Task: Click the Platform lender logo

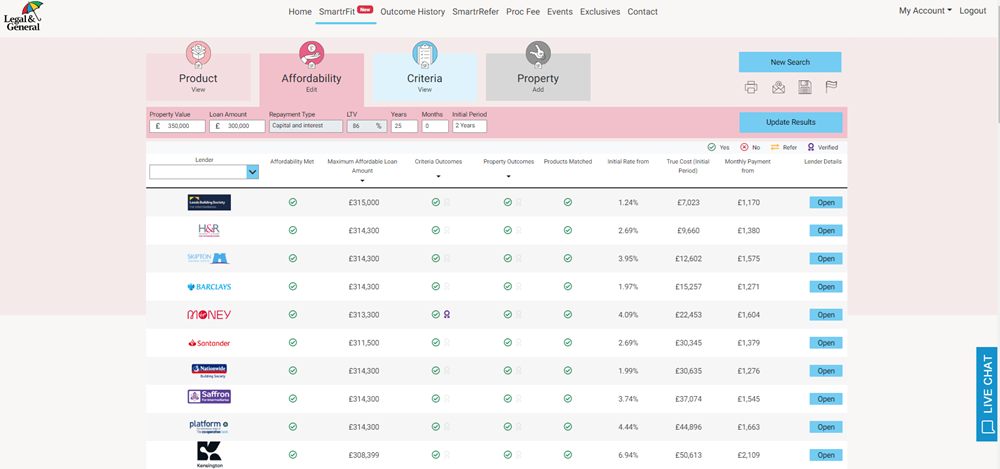Action: coord(209,426)
